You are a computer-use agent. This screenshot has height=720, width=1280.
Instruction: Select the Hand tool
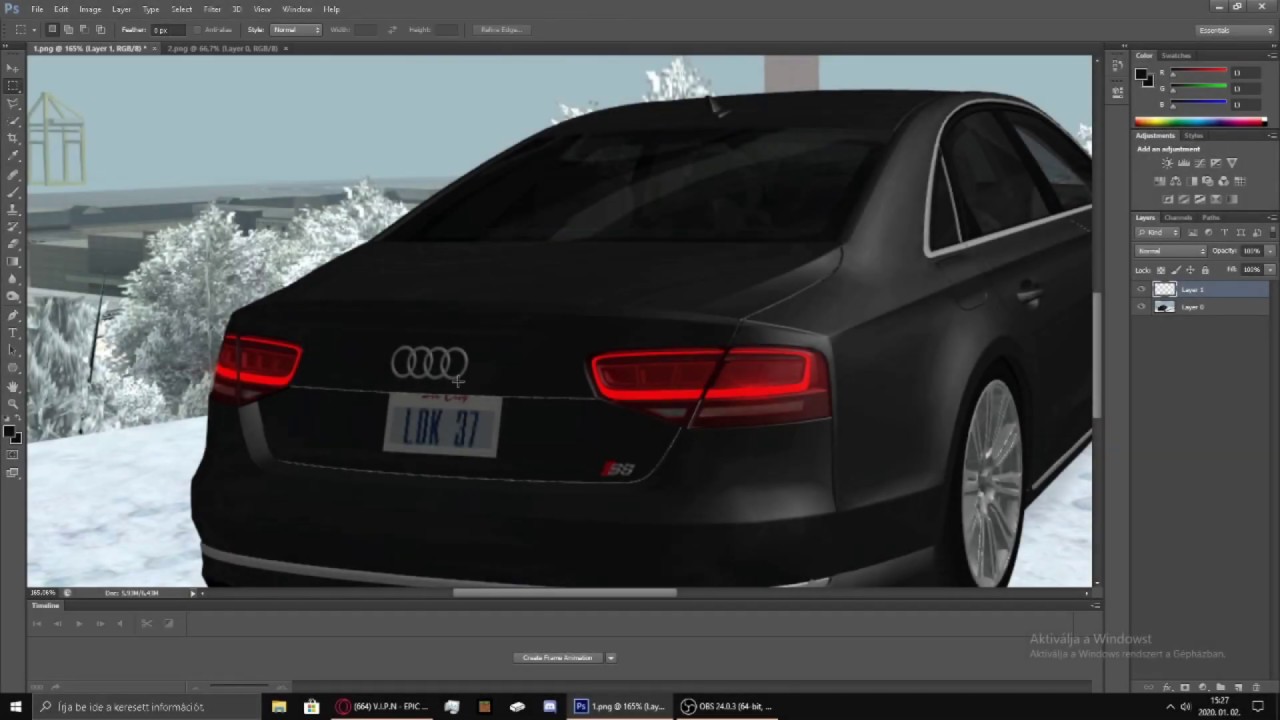click(x=14, y=385)
